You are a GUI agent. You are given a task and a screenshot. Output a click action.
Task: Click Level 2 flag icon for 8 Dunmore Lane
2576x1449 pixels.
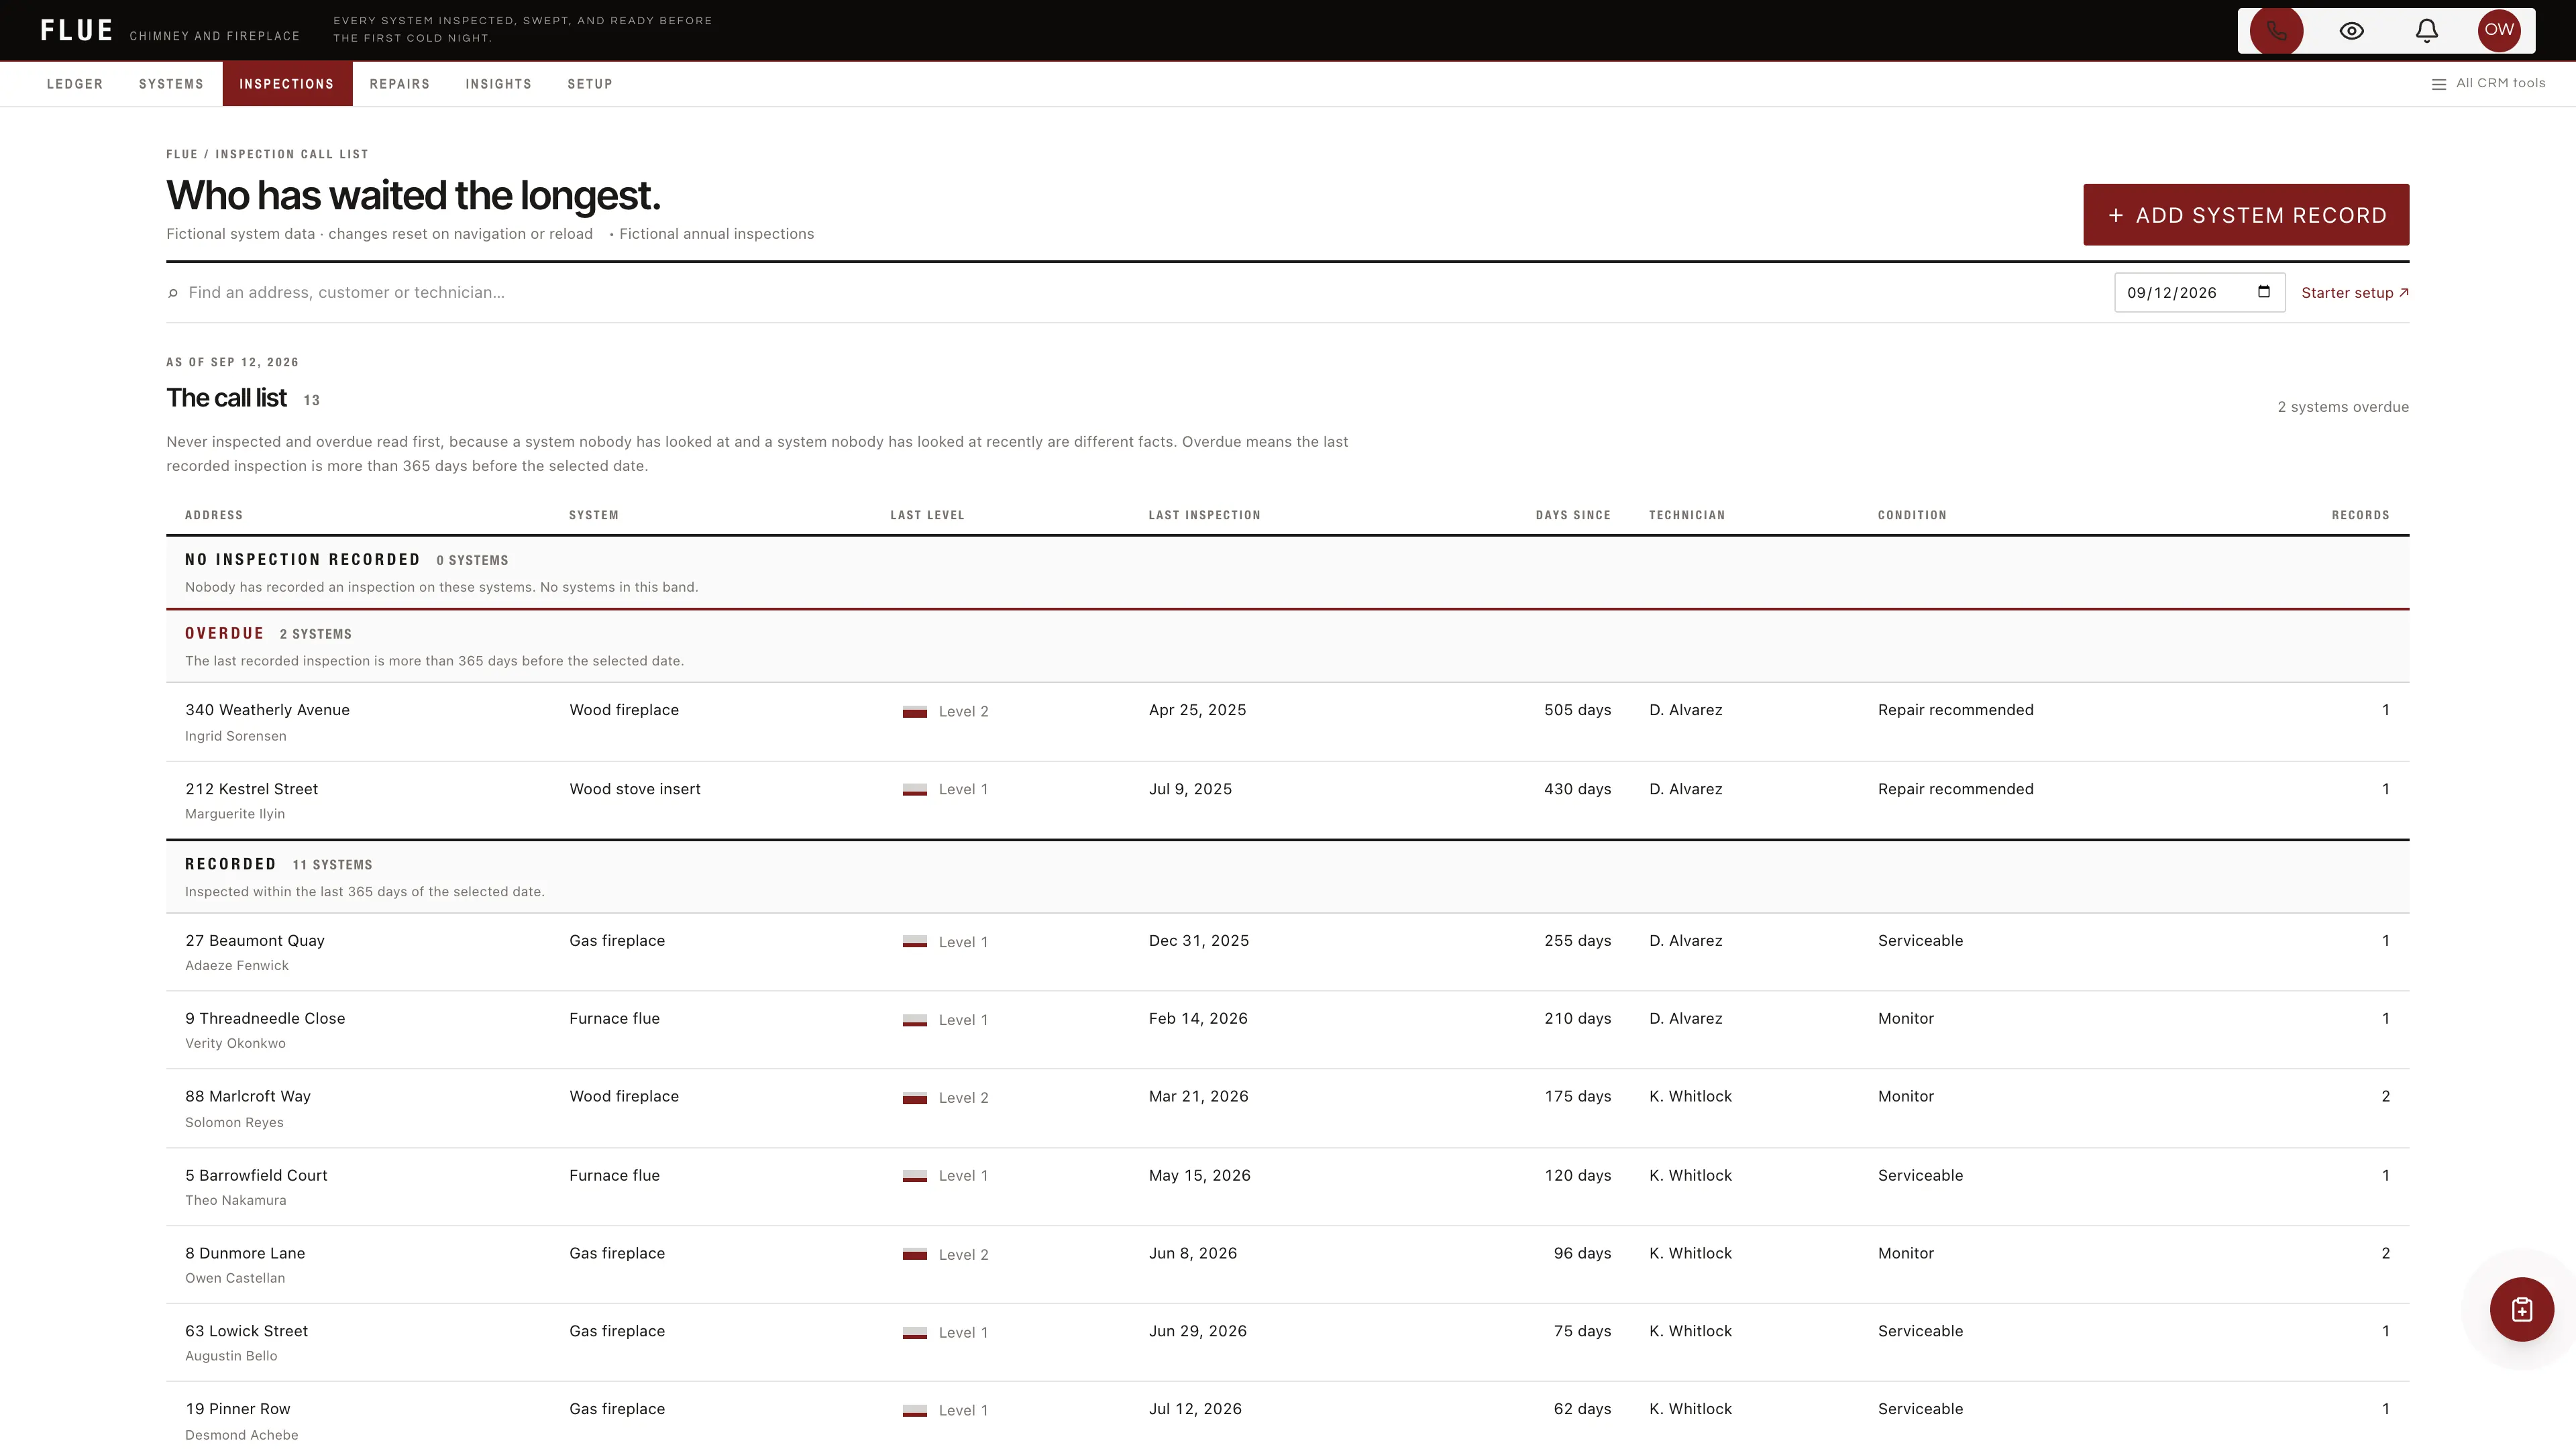(914, 1254)
